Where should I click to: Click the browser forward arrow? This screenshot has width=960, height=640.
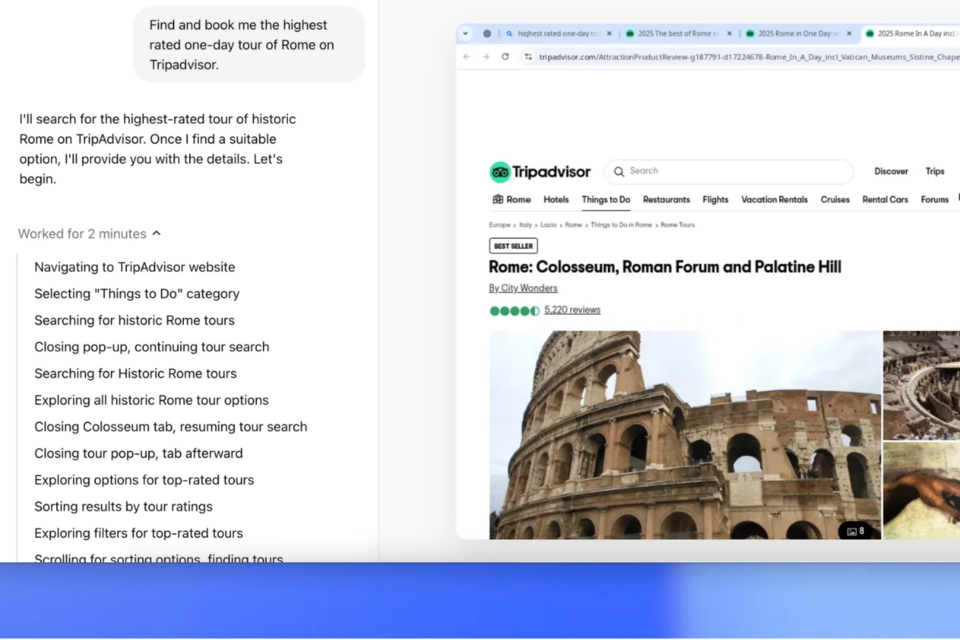(485, 57)
